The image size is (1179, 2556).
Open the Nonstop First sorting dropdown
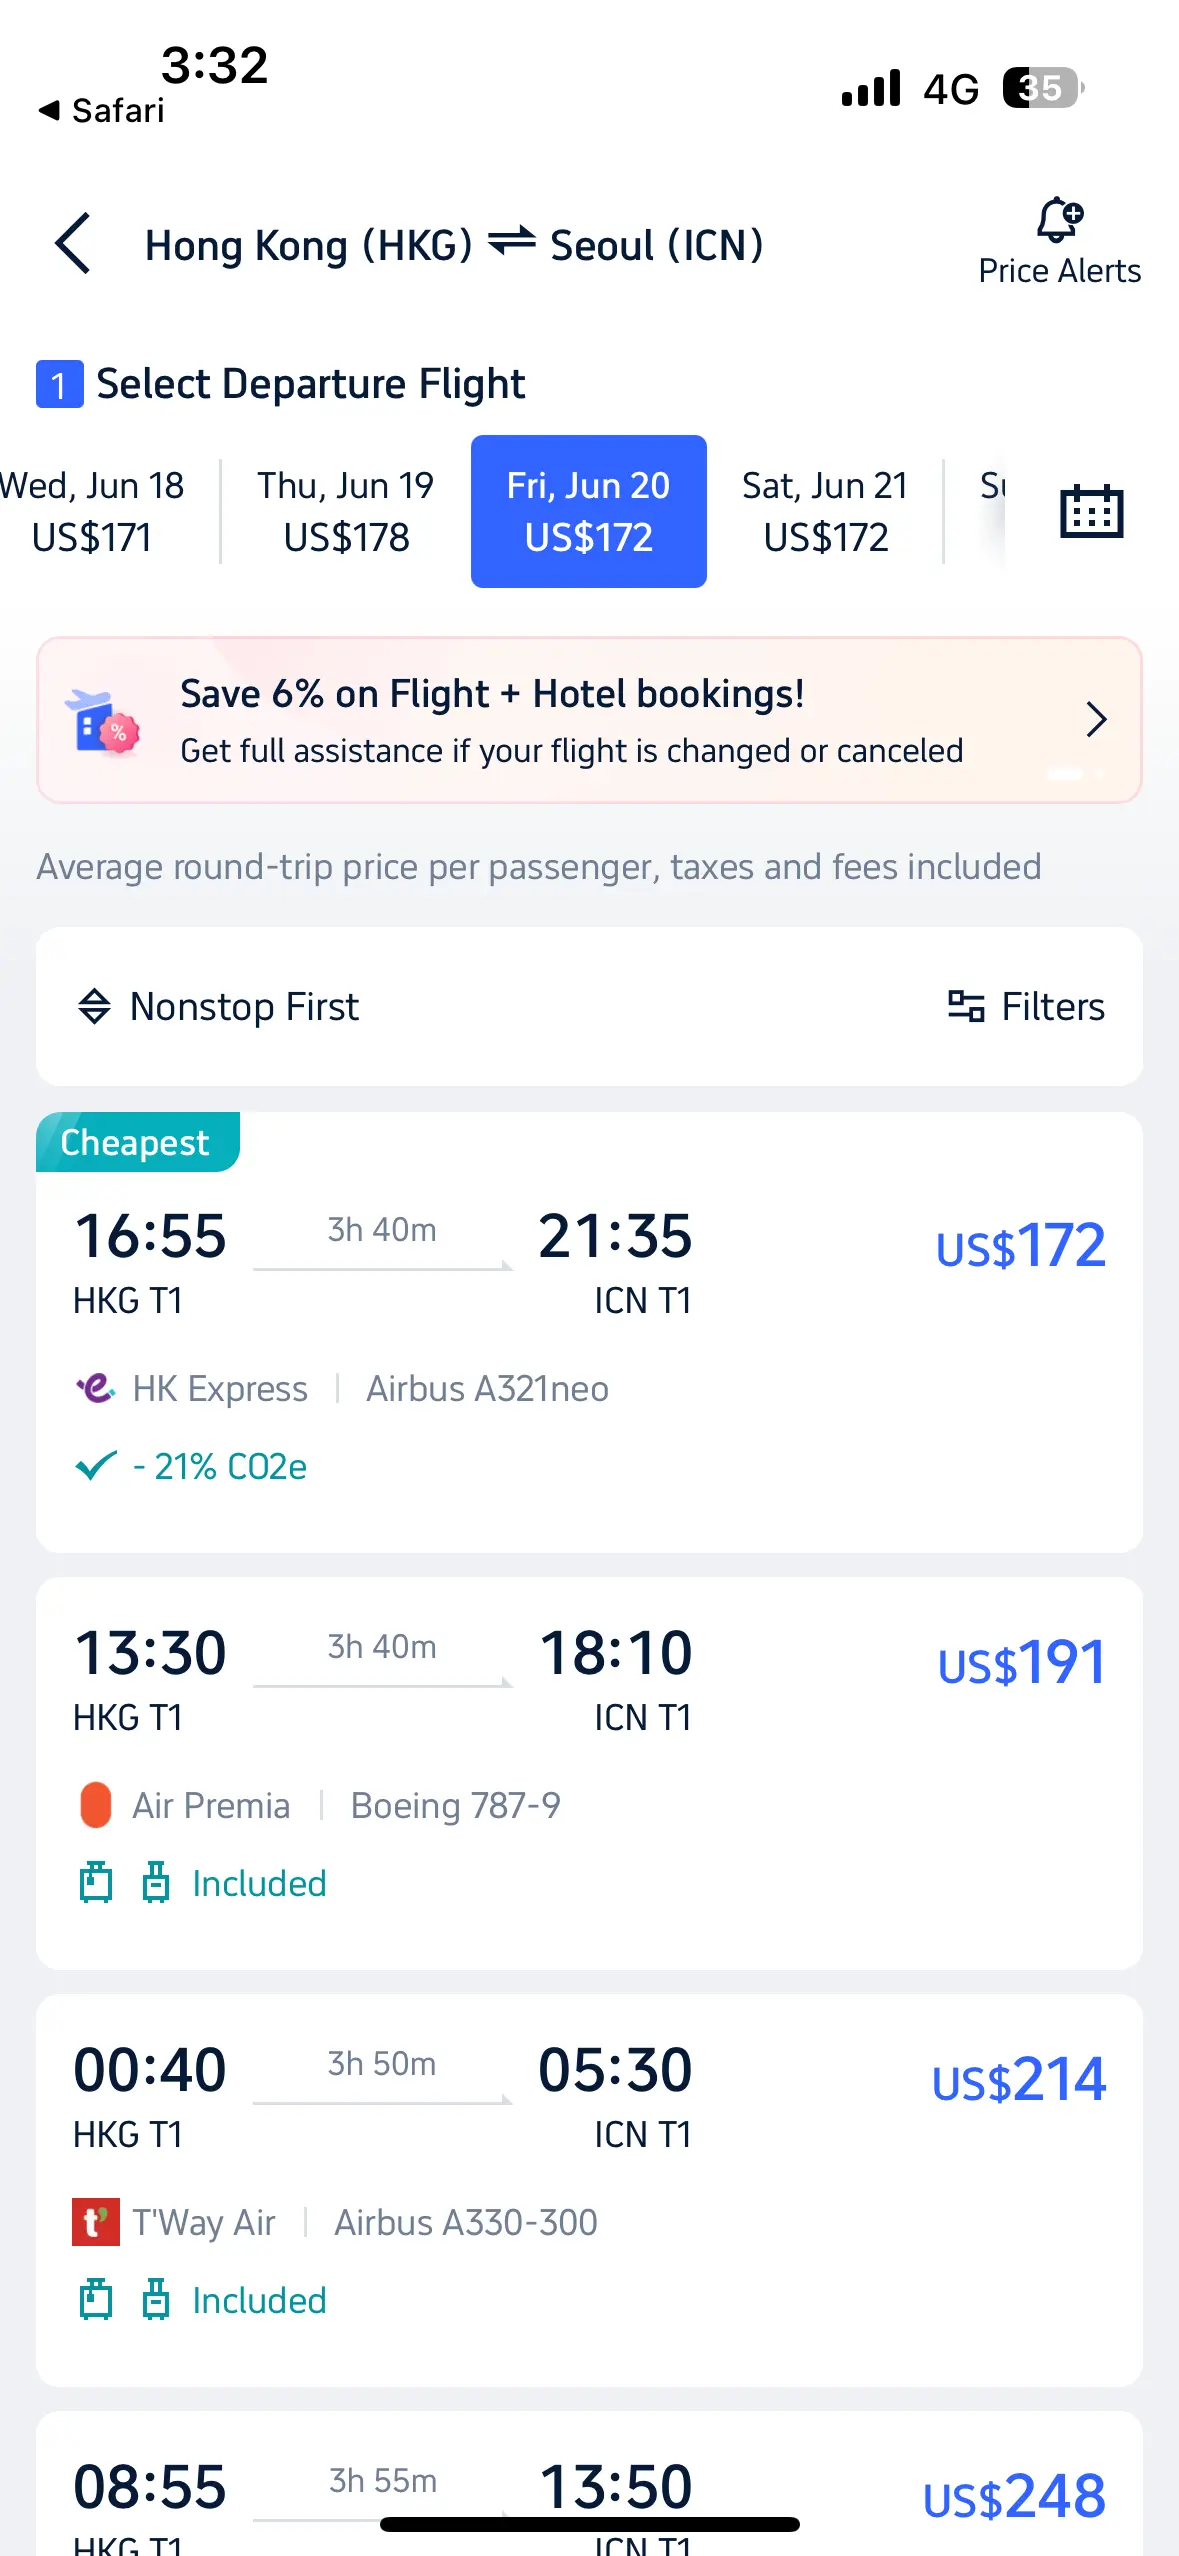pyautogui.click(x=218, y=1006)
